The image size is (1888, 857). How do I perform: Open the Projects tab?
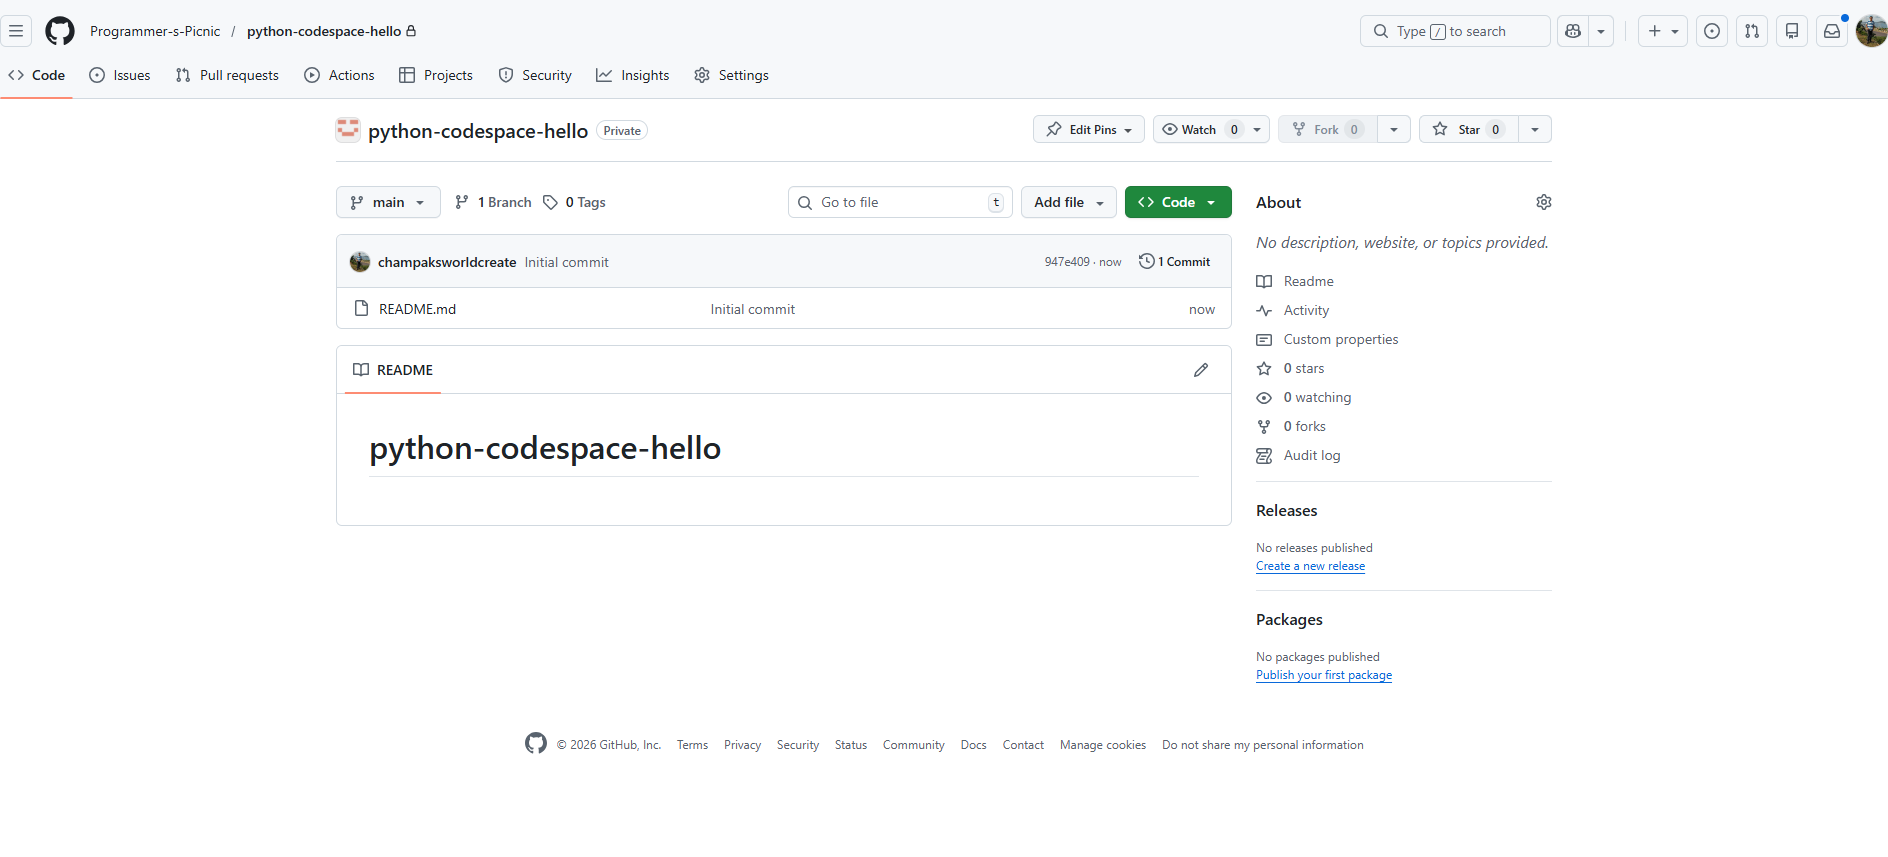coord(436,75)
